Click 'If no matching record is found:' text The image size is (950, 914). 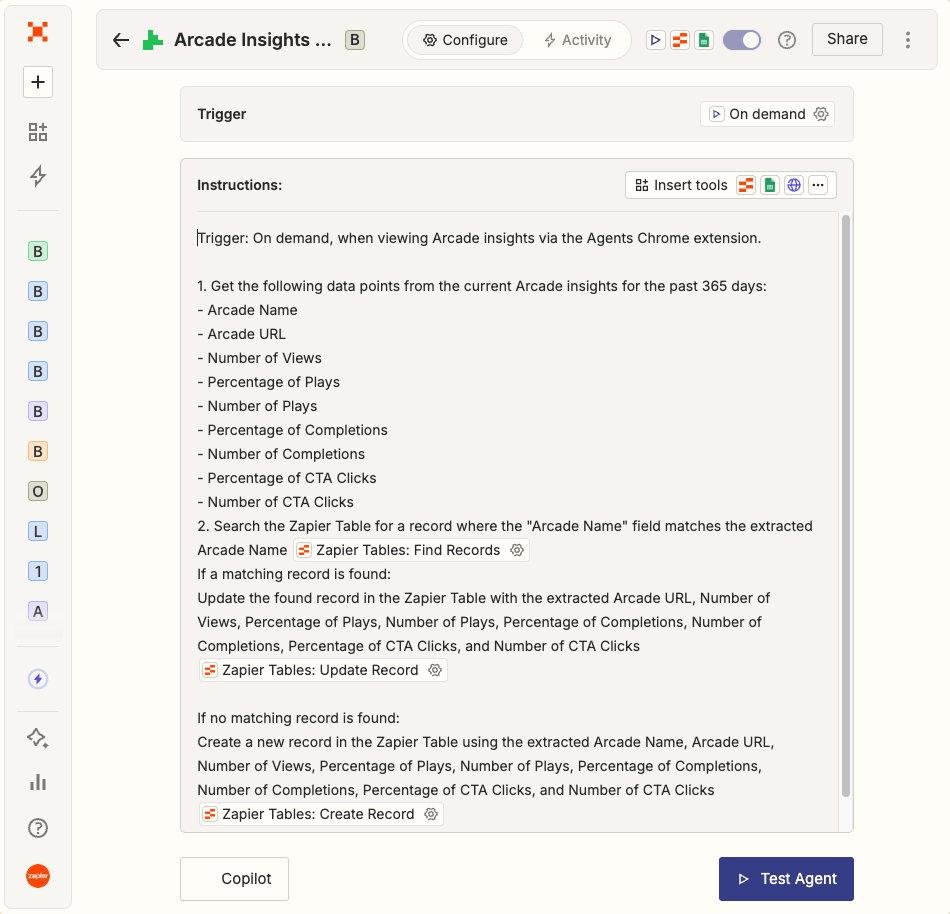pyautogui.click(x=299, y=718)
